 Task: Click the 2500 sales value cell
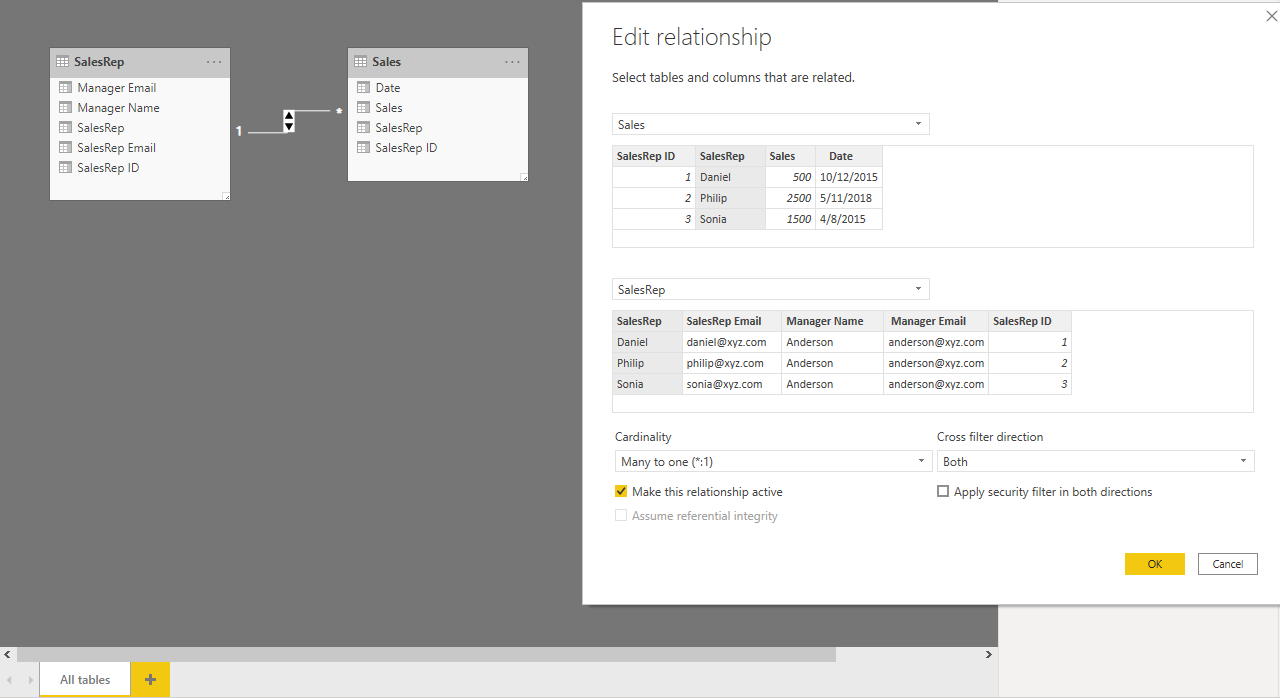[x=790, y=198]
